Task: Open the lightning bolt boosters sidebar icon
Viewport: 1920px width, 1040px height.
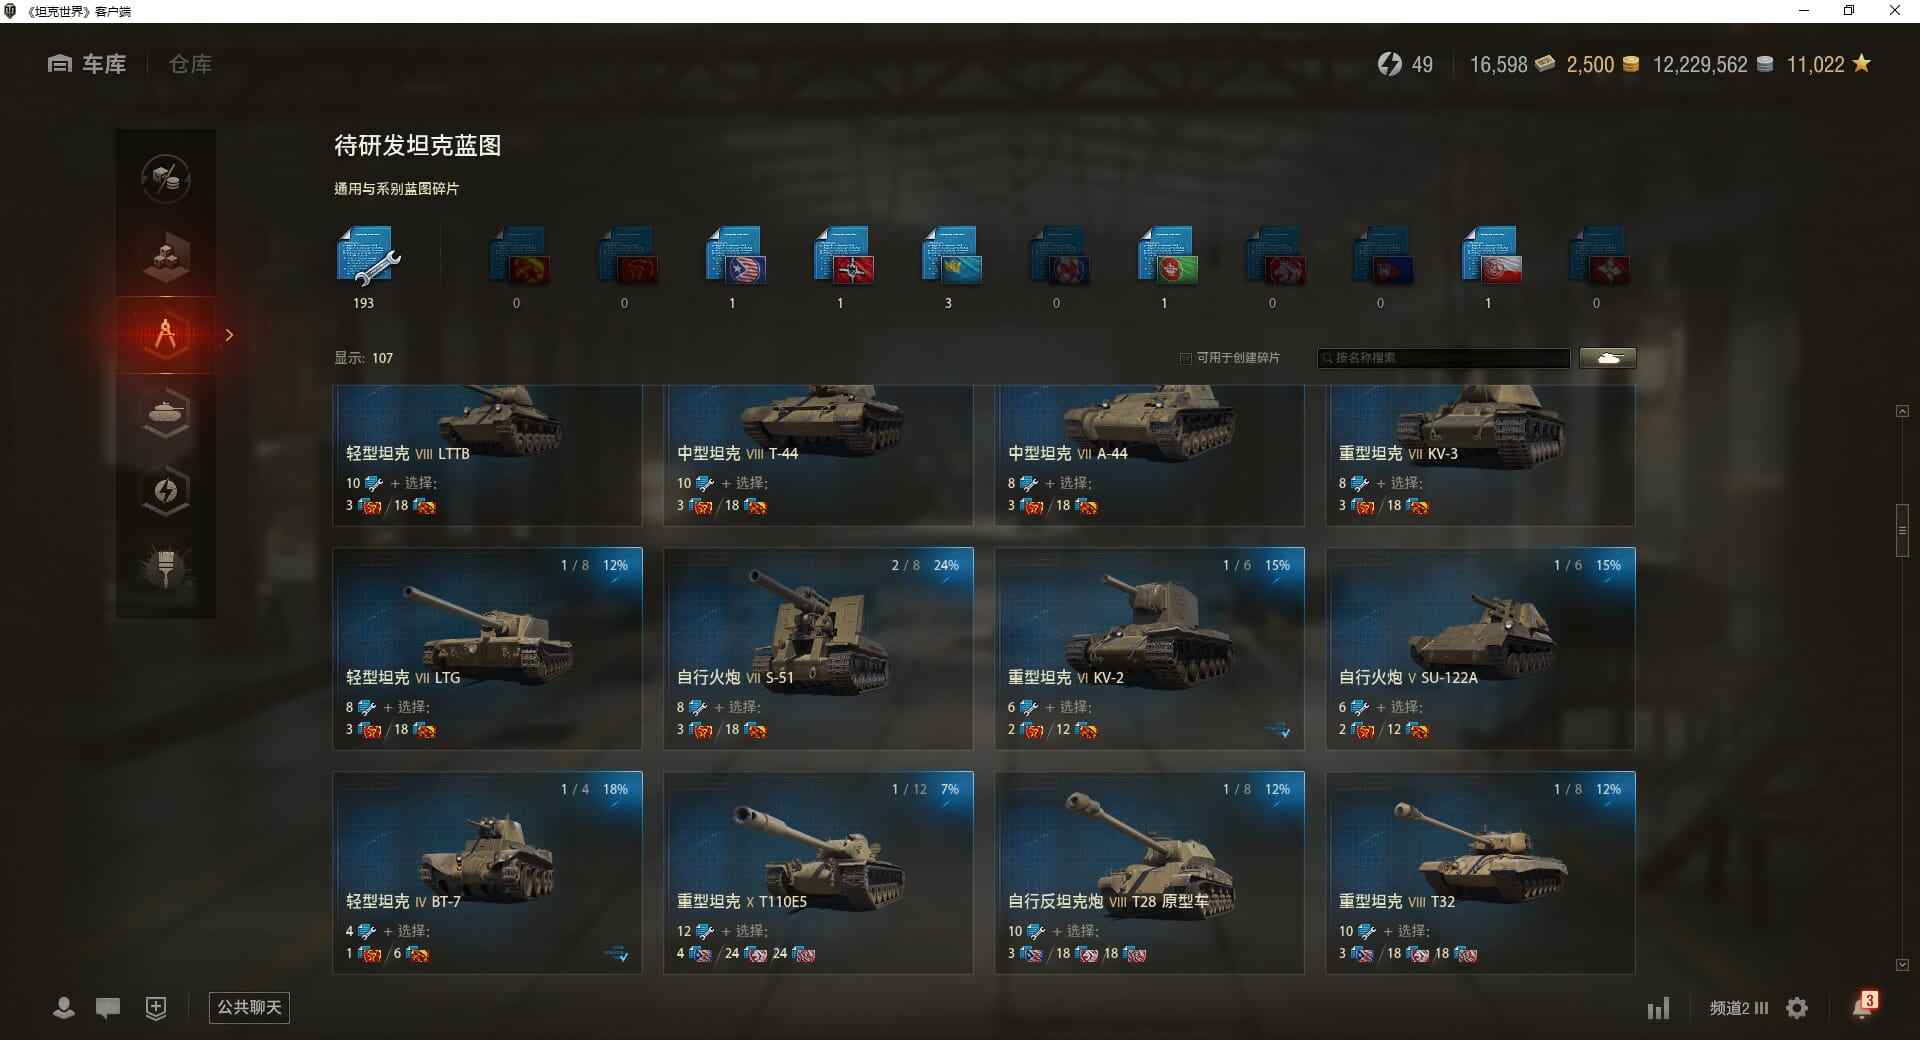Action: (x=166, y=490)
